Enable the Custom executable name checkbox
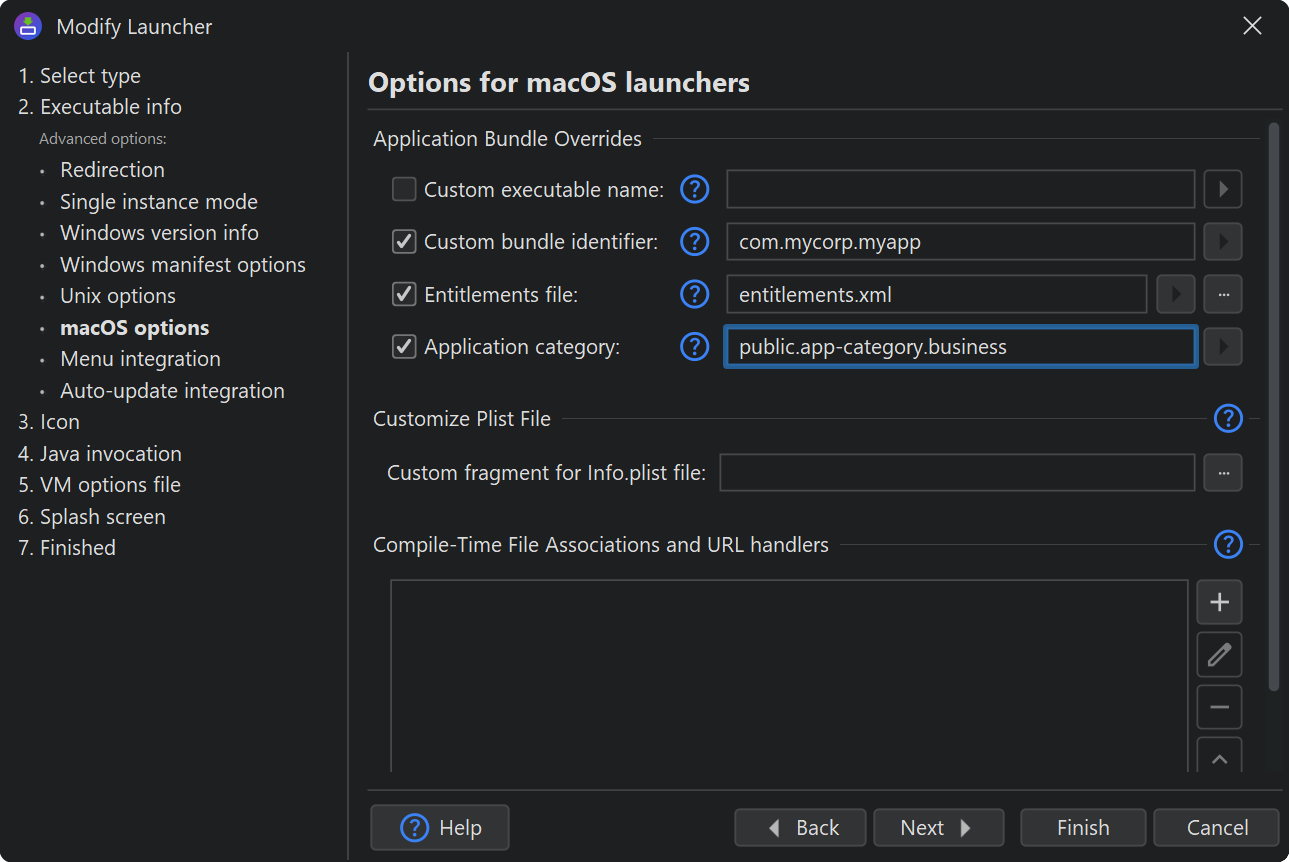Screen dimensions: 1289x862 pyautogui.click(x=404, y=189)
